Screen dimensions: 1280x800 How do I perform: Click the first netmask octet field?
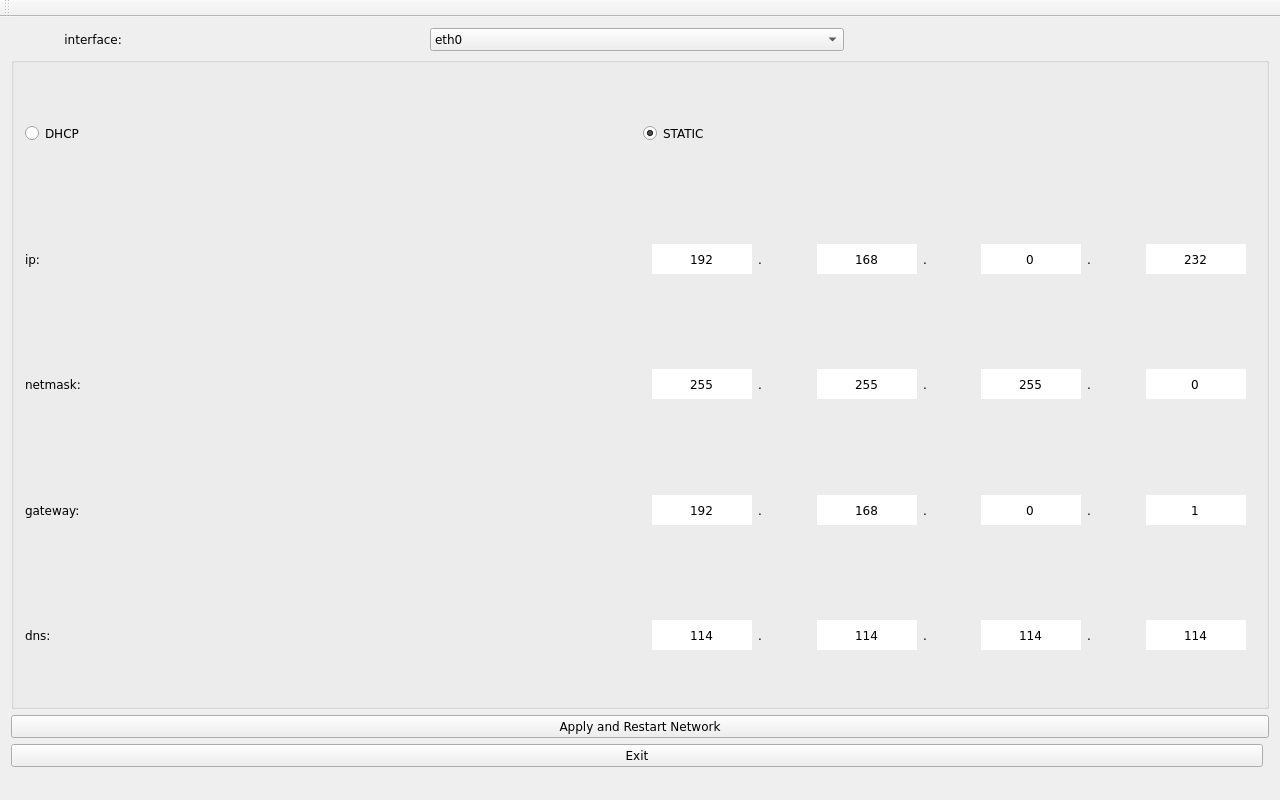click(701, 384)
